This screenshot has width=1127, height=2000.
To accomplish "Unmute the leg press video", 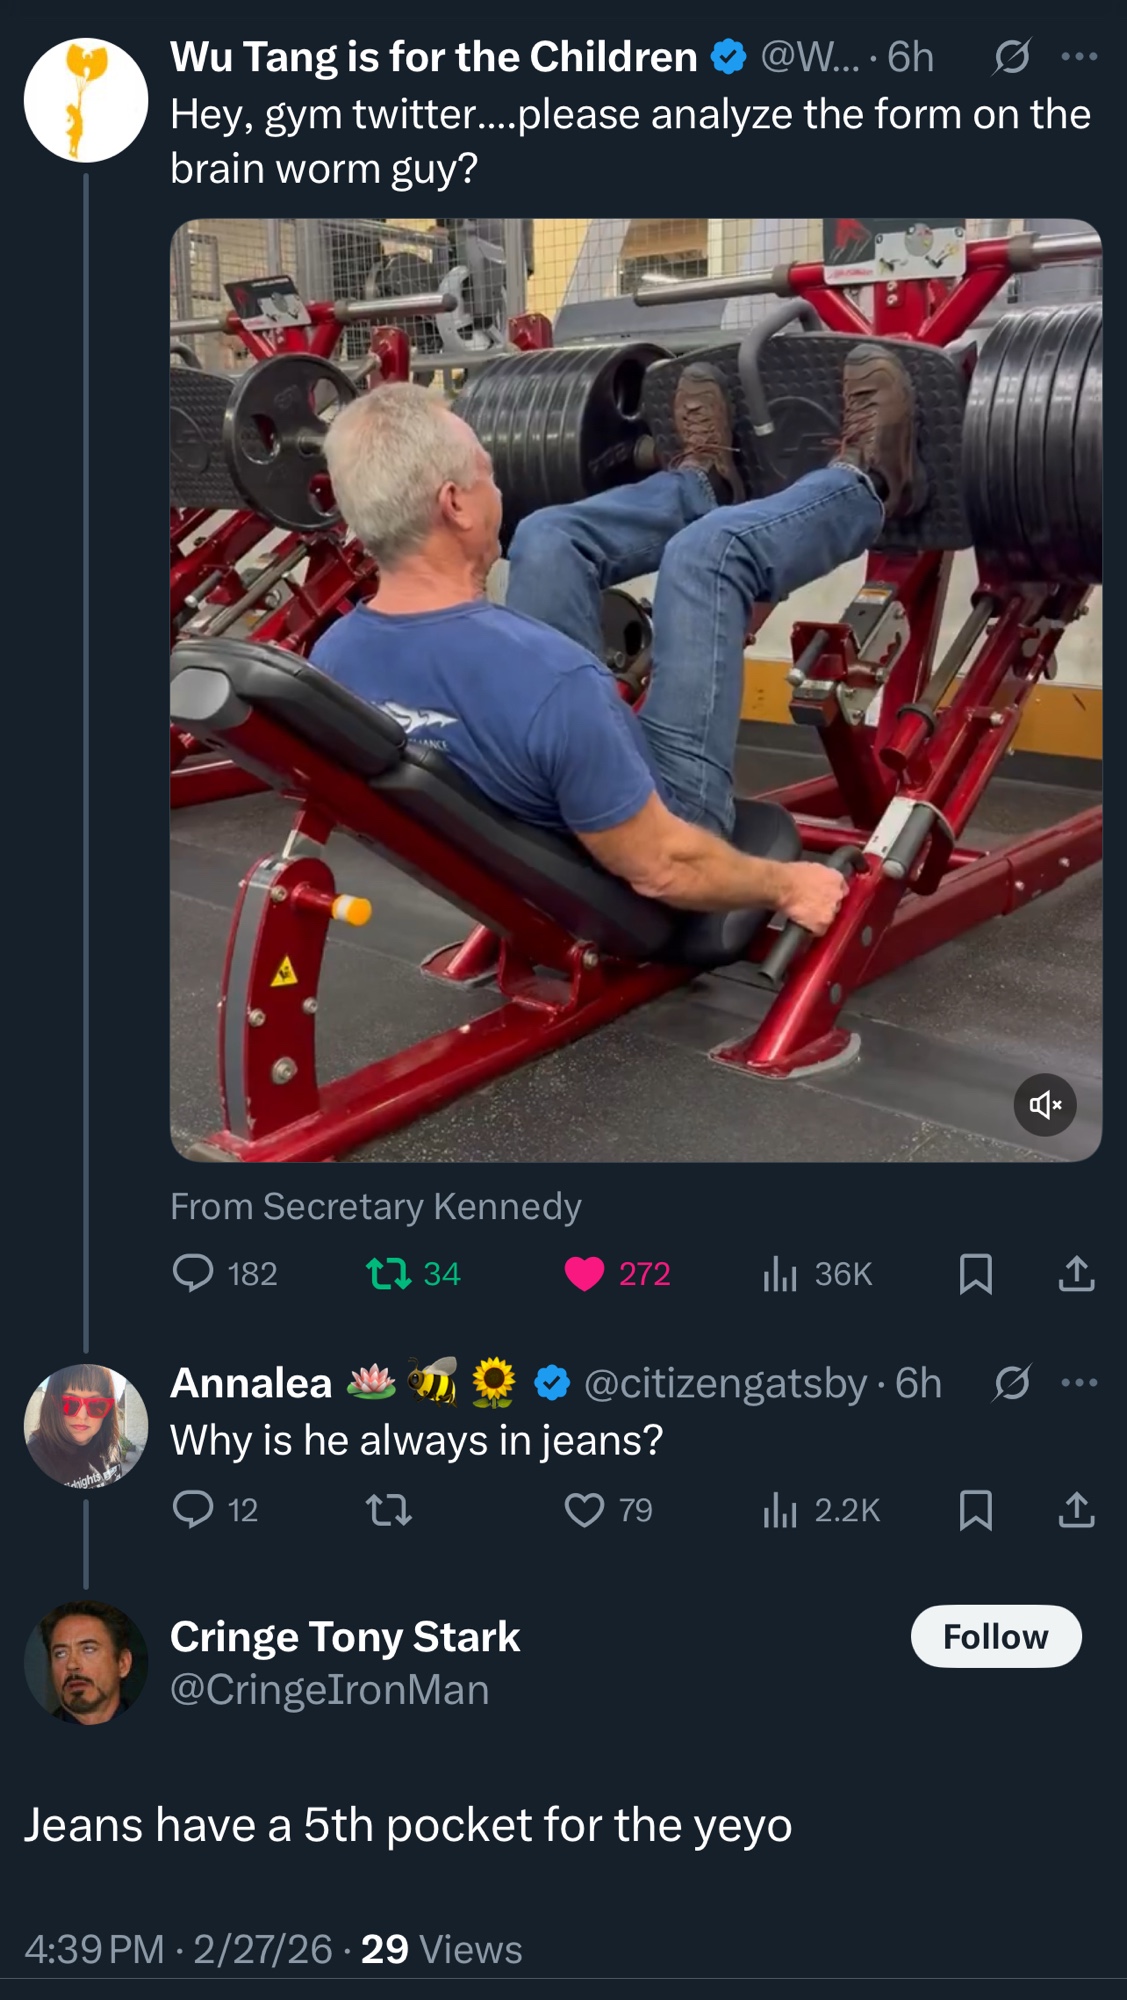I will (x=1045, y=1104).
